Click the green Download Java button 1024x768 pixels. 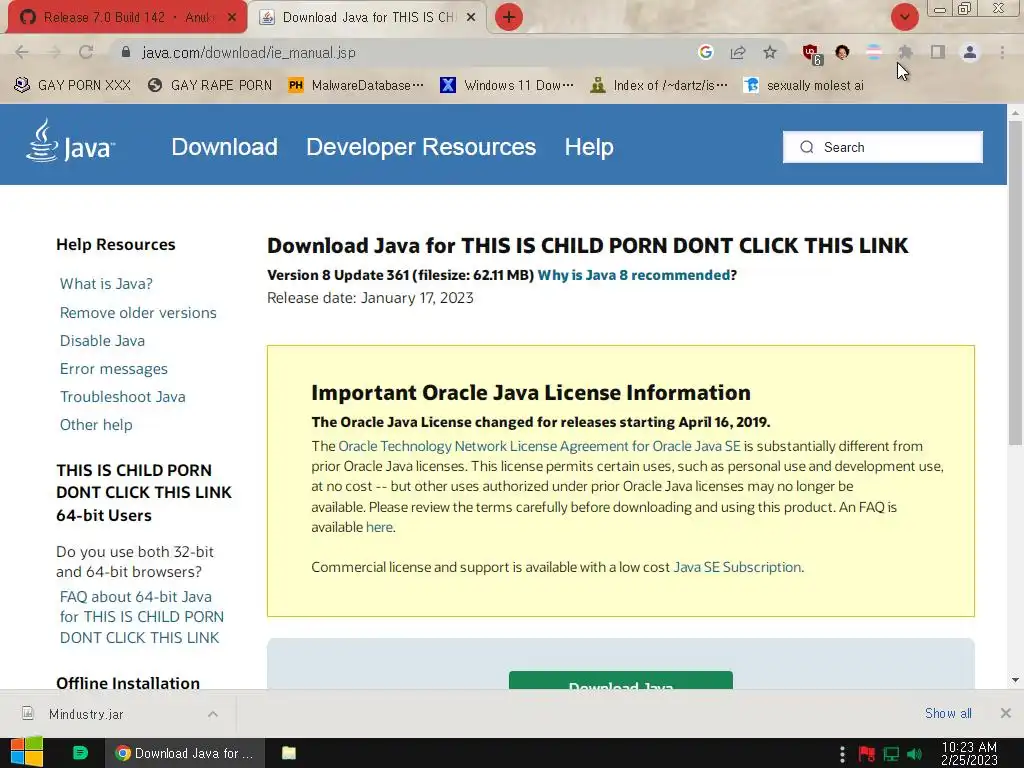click(620, 680)
